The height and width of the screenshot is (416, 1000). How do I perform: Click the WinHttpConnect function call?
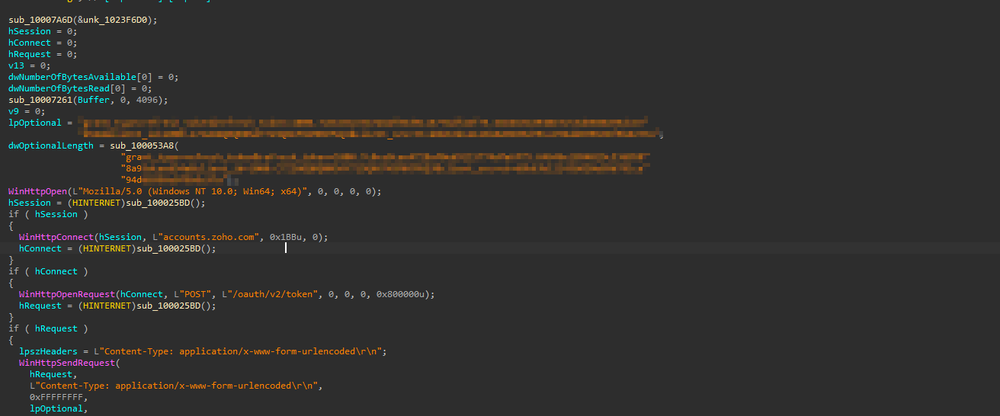(x=55, y=237)
